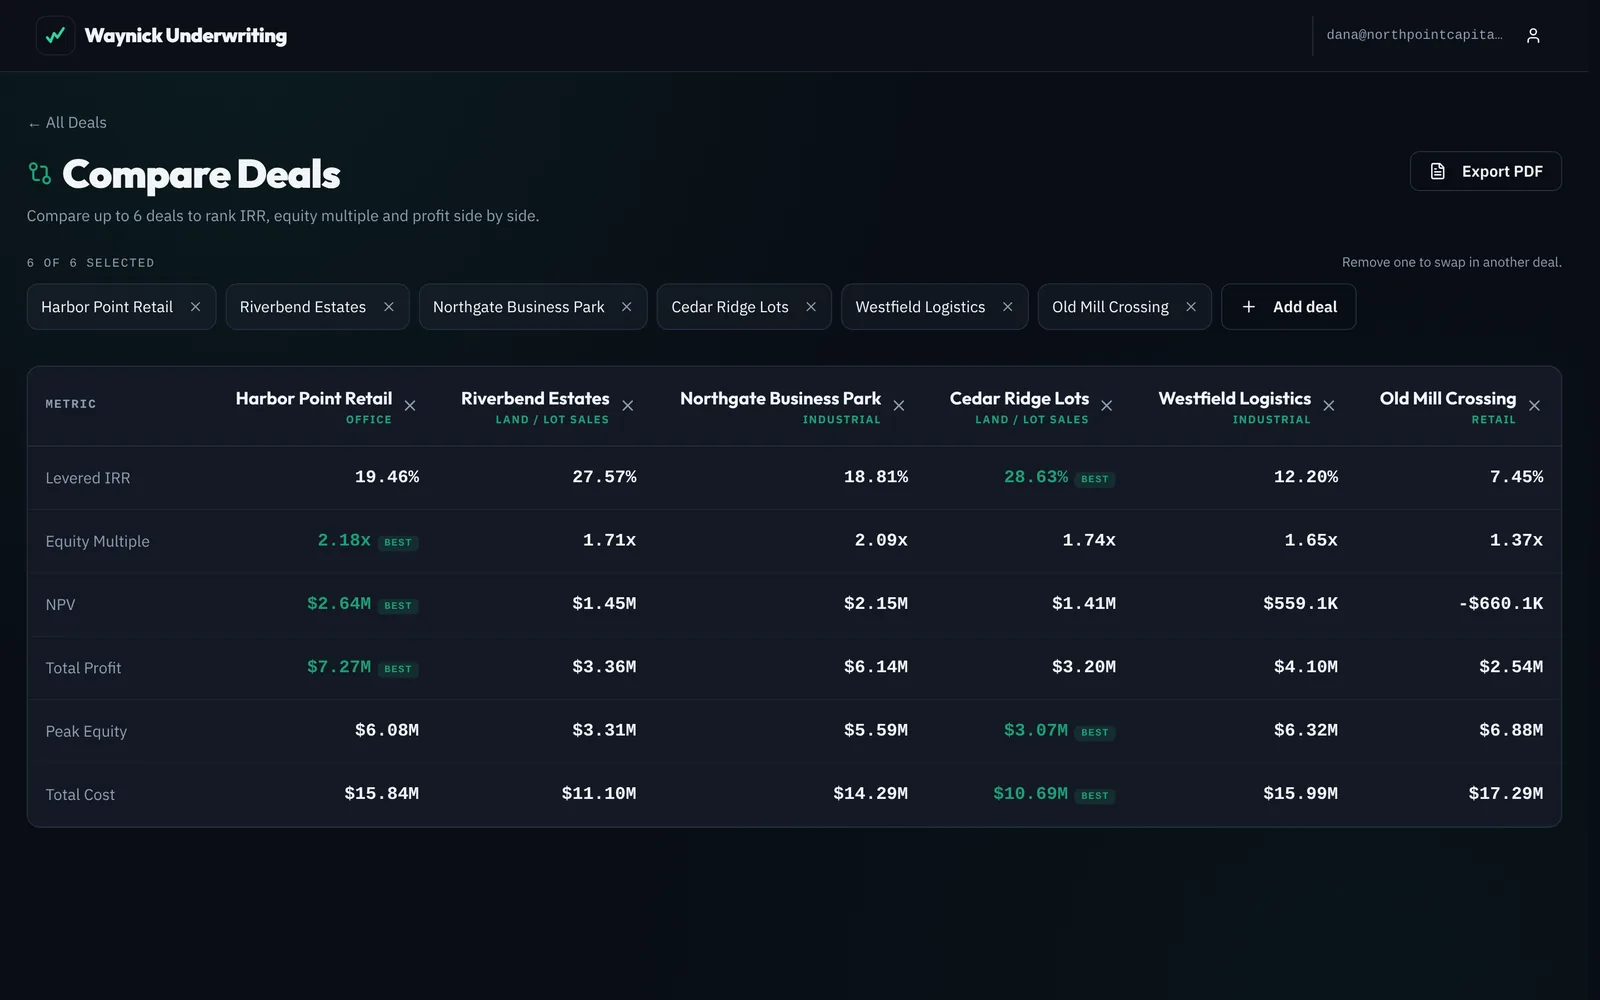
Task: Click the dana@northpointcapita… account email
Action: (1414, 35)
